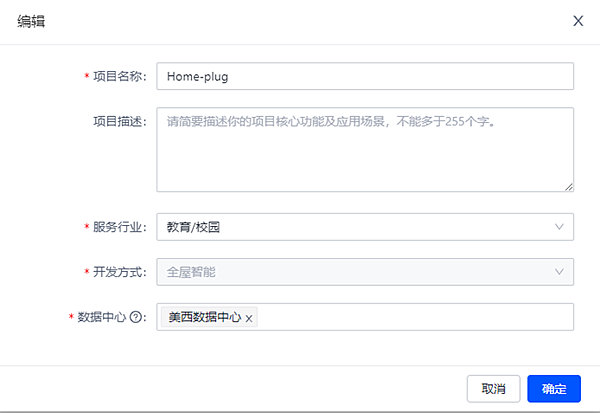The width and height of the screenshot is (600, 413).
Task: Remove the 美西数据中心 tag
Action: click(x=249, y=318)
